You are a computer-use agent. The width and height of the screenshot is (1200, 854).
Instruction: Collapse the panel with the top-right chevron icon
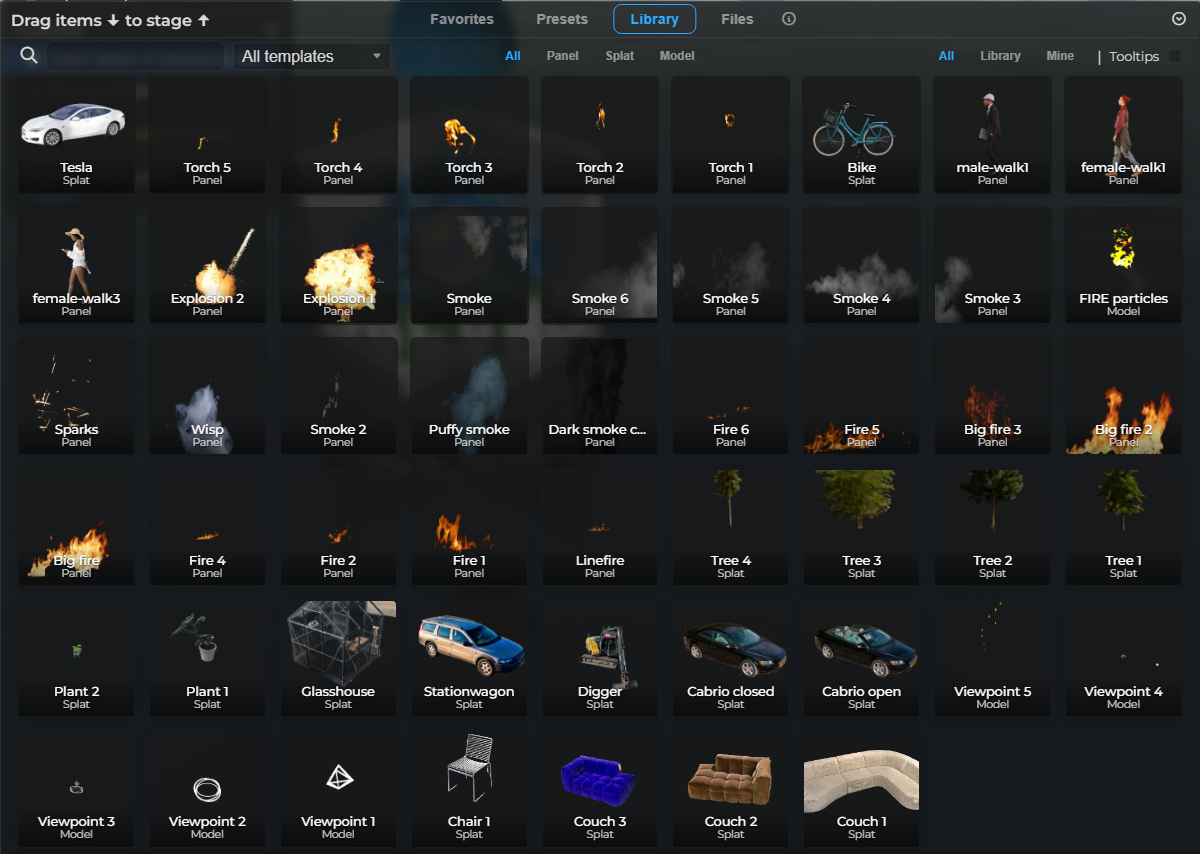(1178, 19)
